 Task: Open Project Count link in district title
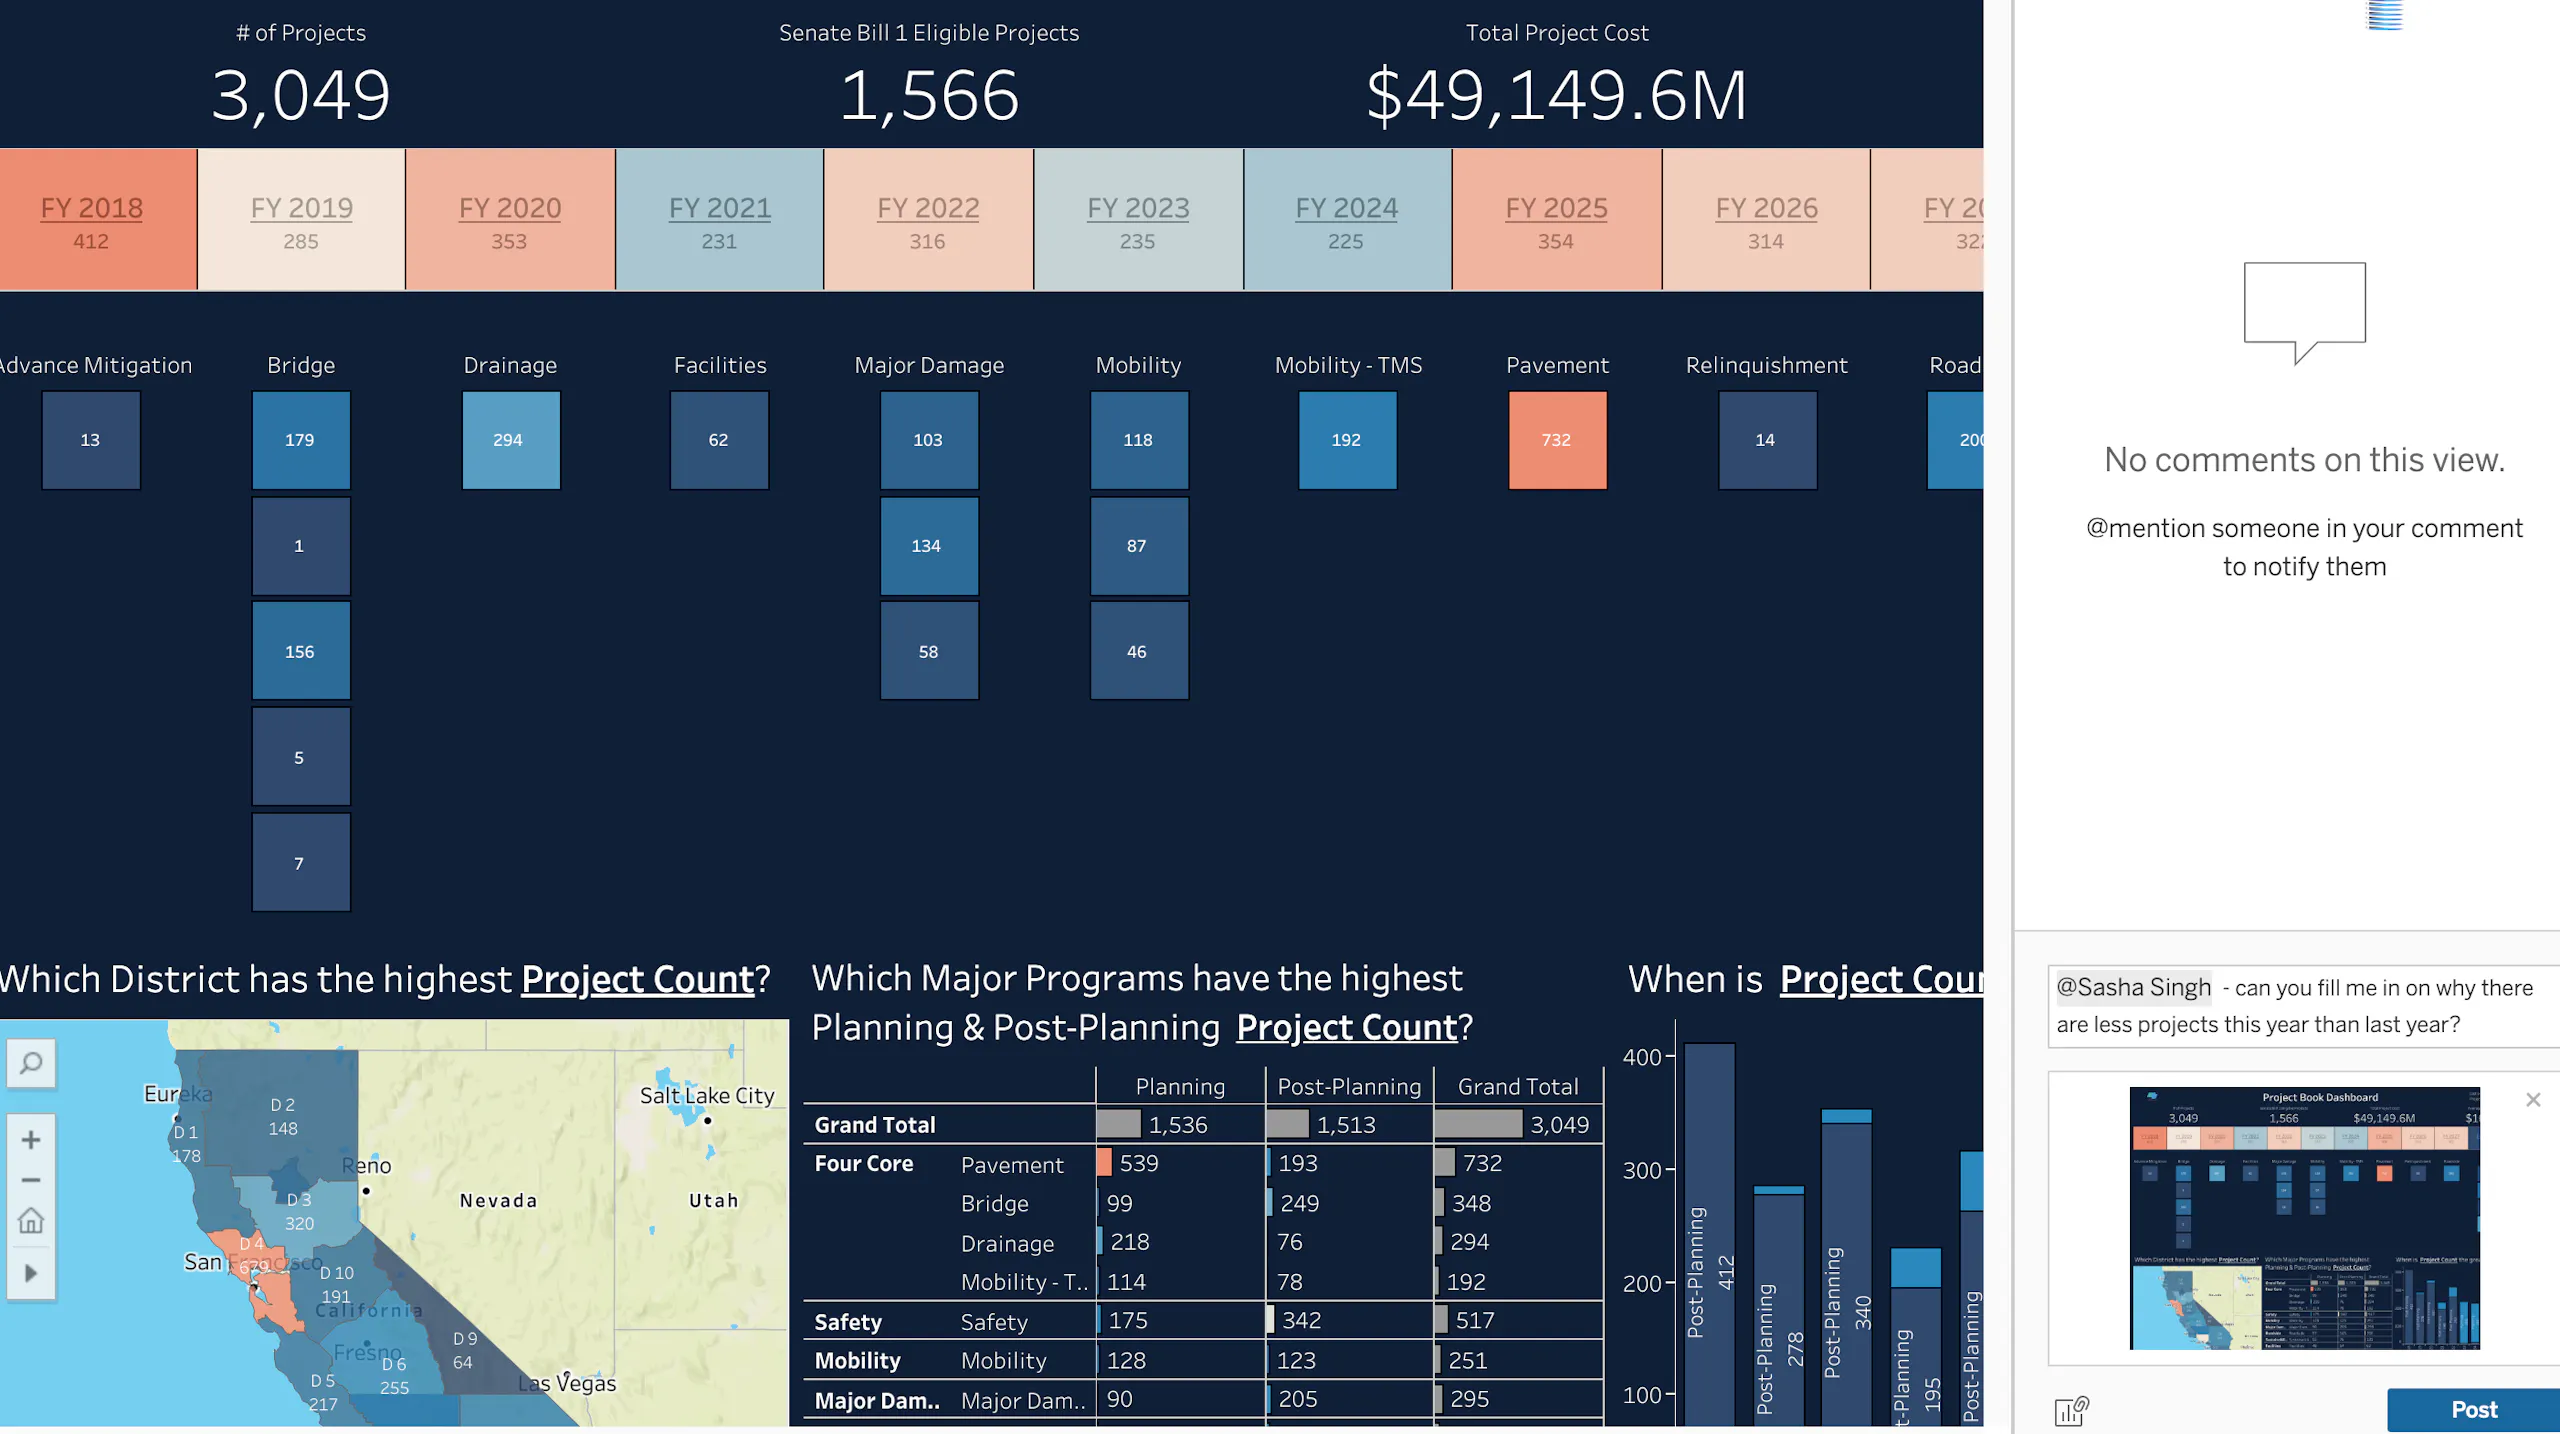[637, 979]
